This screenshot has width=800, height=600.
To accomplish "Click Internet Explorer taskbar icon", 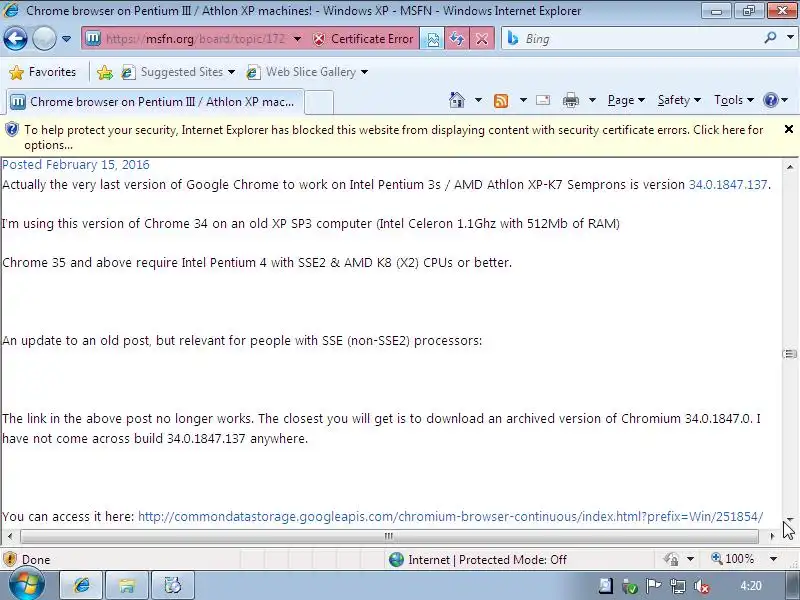I will point(81,585).
